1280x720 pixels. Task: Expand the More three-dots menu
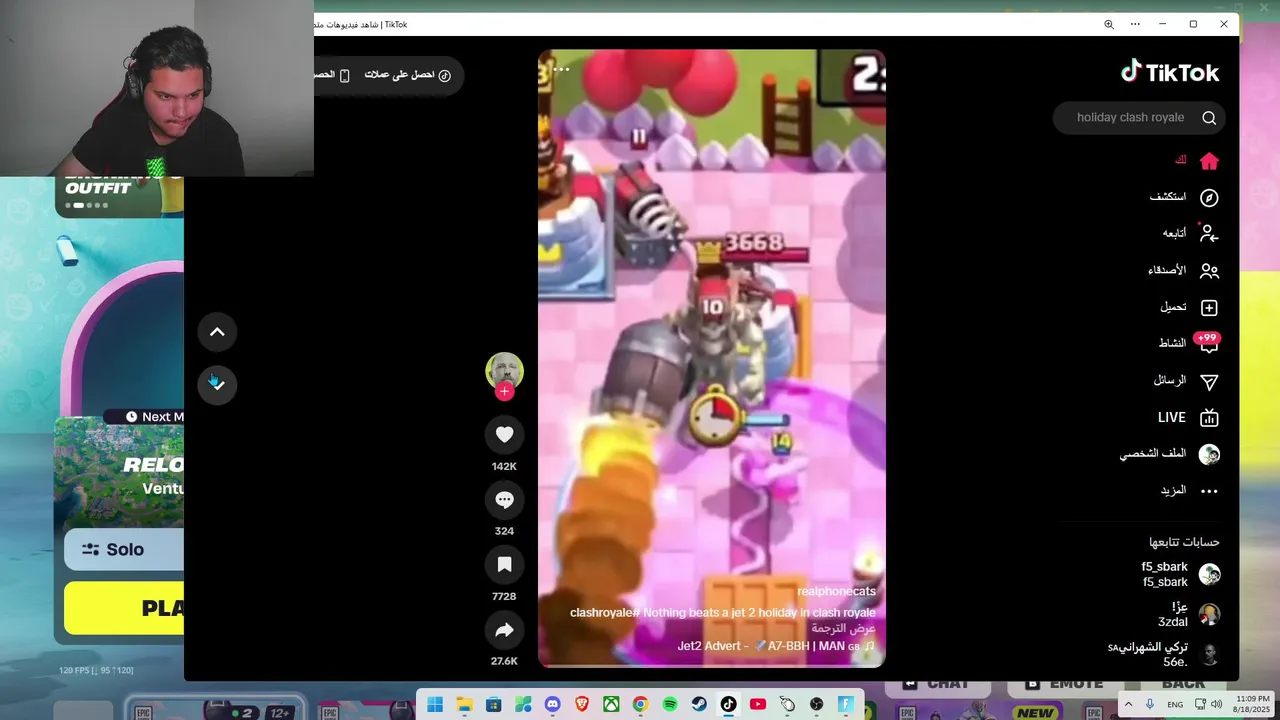(1209, 491)
